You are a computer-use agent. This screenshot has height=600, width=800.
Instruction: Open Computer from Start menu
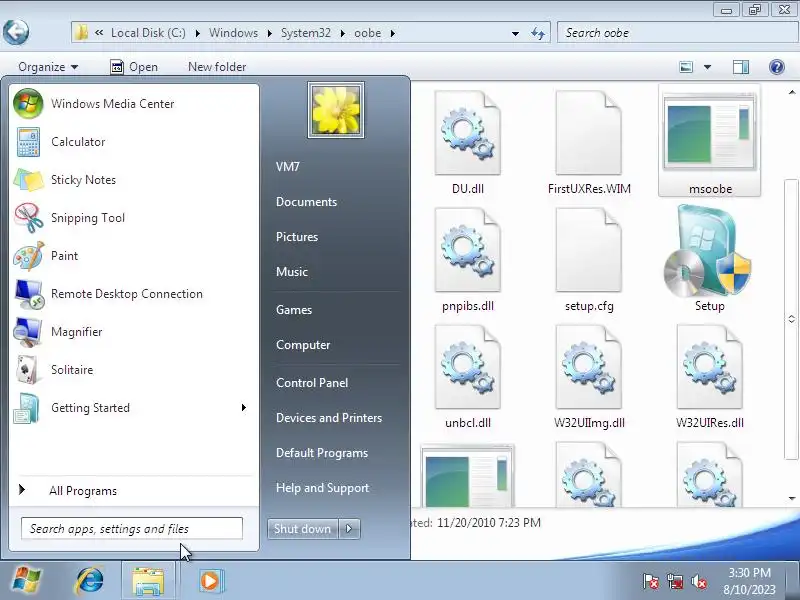point(303,345)
